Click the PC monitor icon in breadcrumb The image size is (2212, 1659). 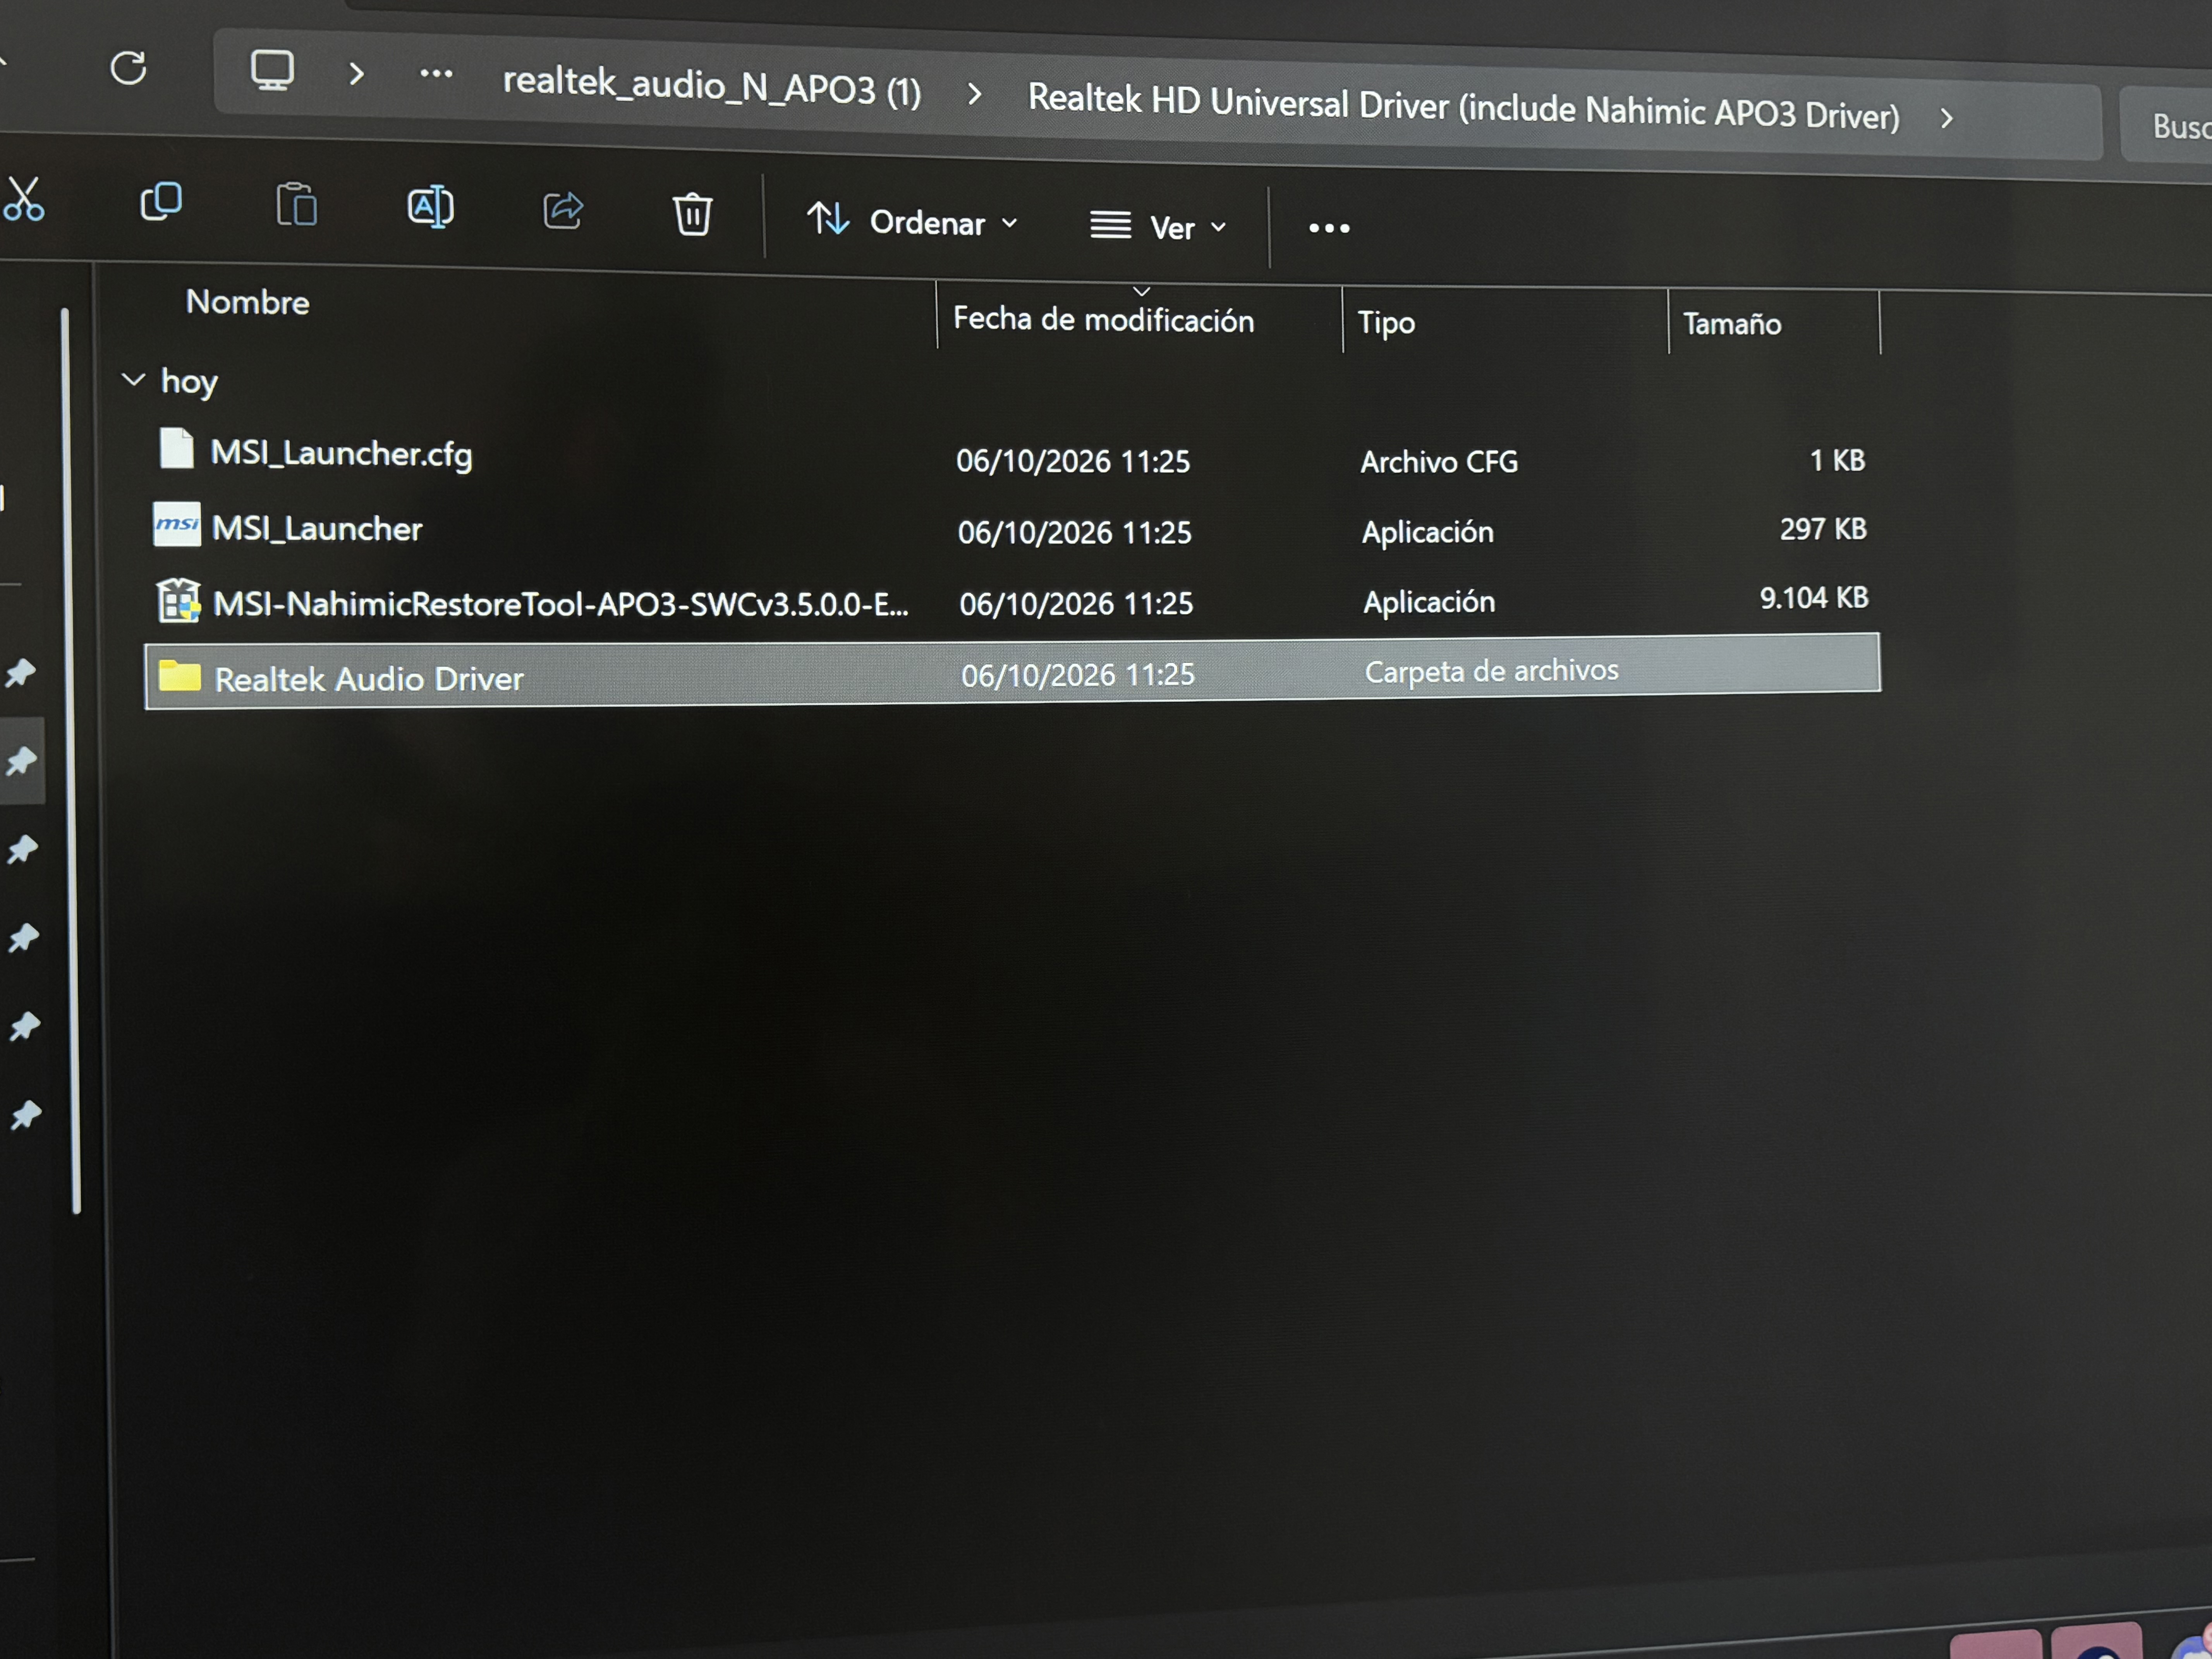272,71
